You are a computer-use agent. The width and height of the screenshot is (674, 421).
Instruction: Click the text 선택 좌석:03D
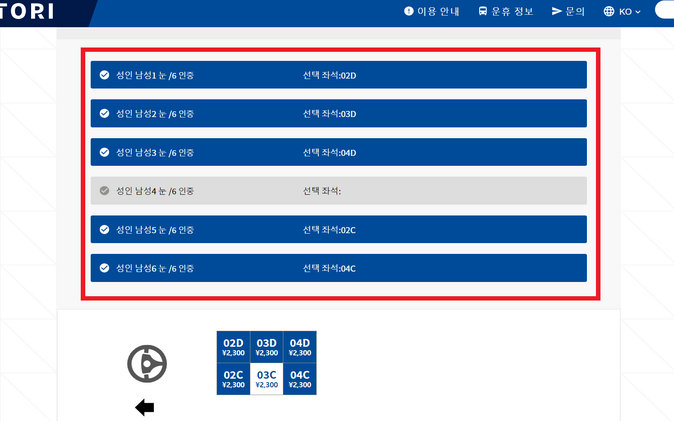[x=329, y=114]
